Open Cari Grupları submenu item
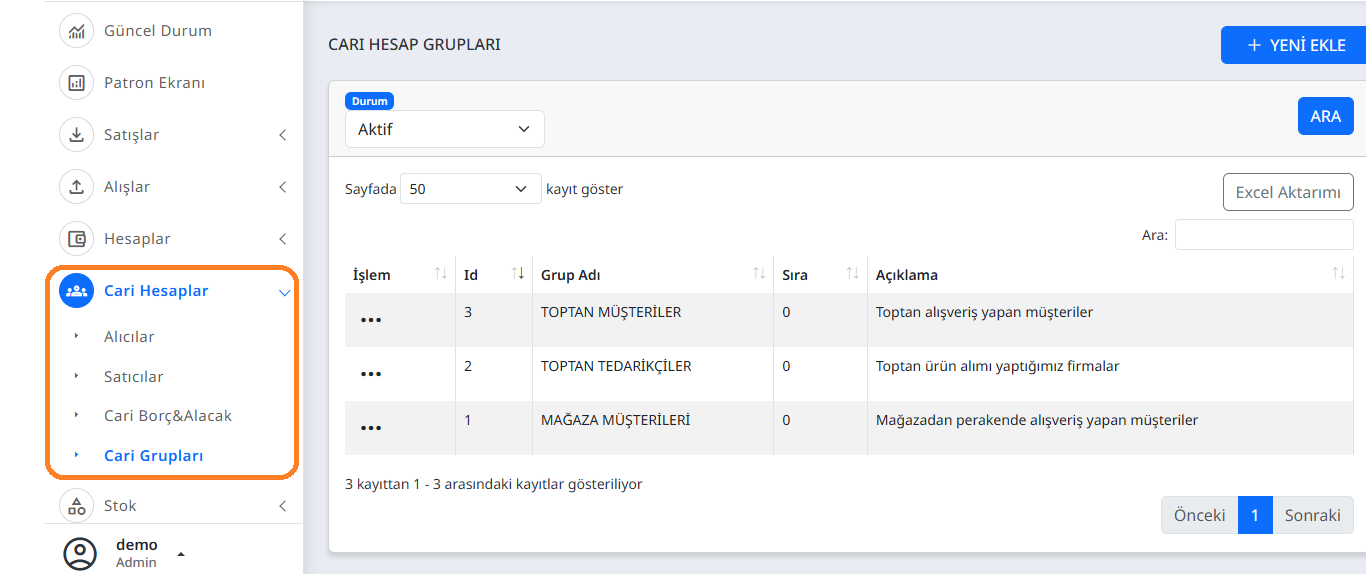This screenshot has height=574, width=1366. tap(154, 456)
